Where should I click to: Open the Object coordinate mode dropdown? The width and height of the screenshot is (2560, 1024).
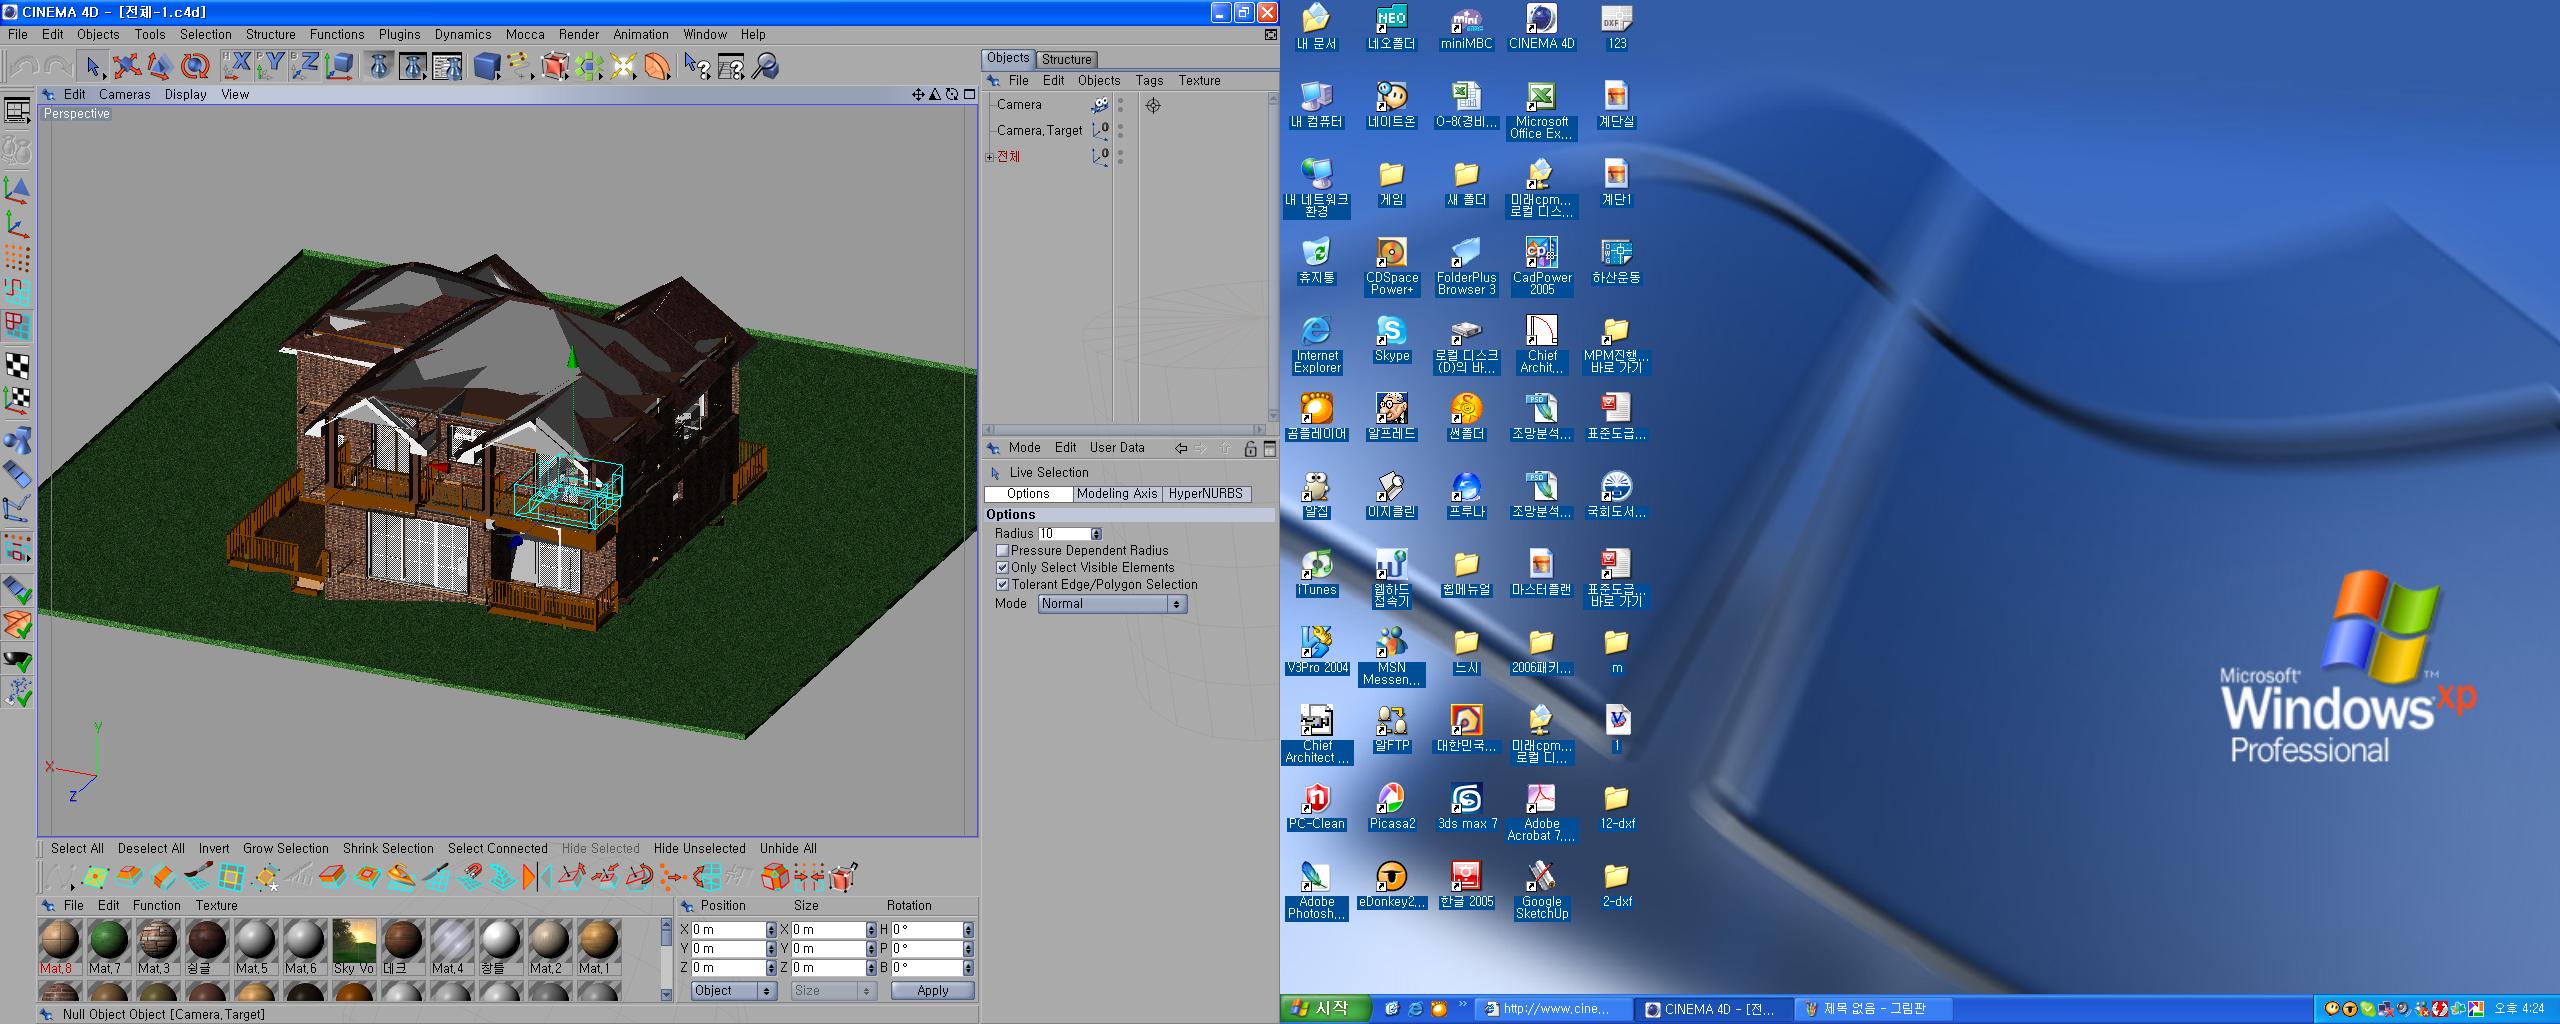733,991
